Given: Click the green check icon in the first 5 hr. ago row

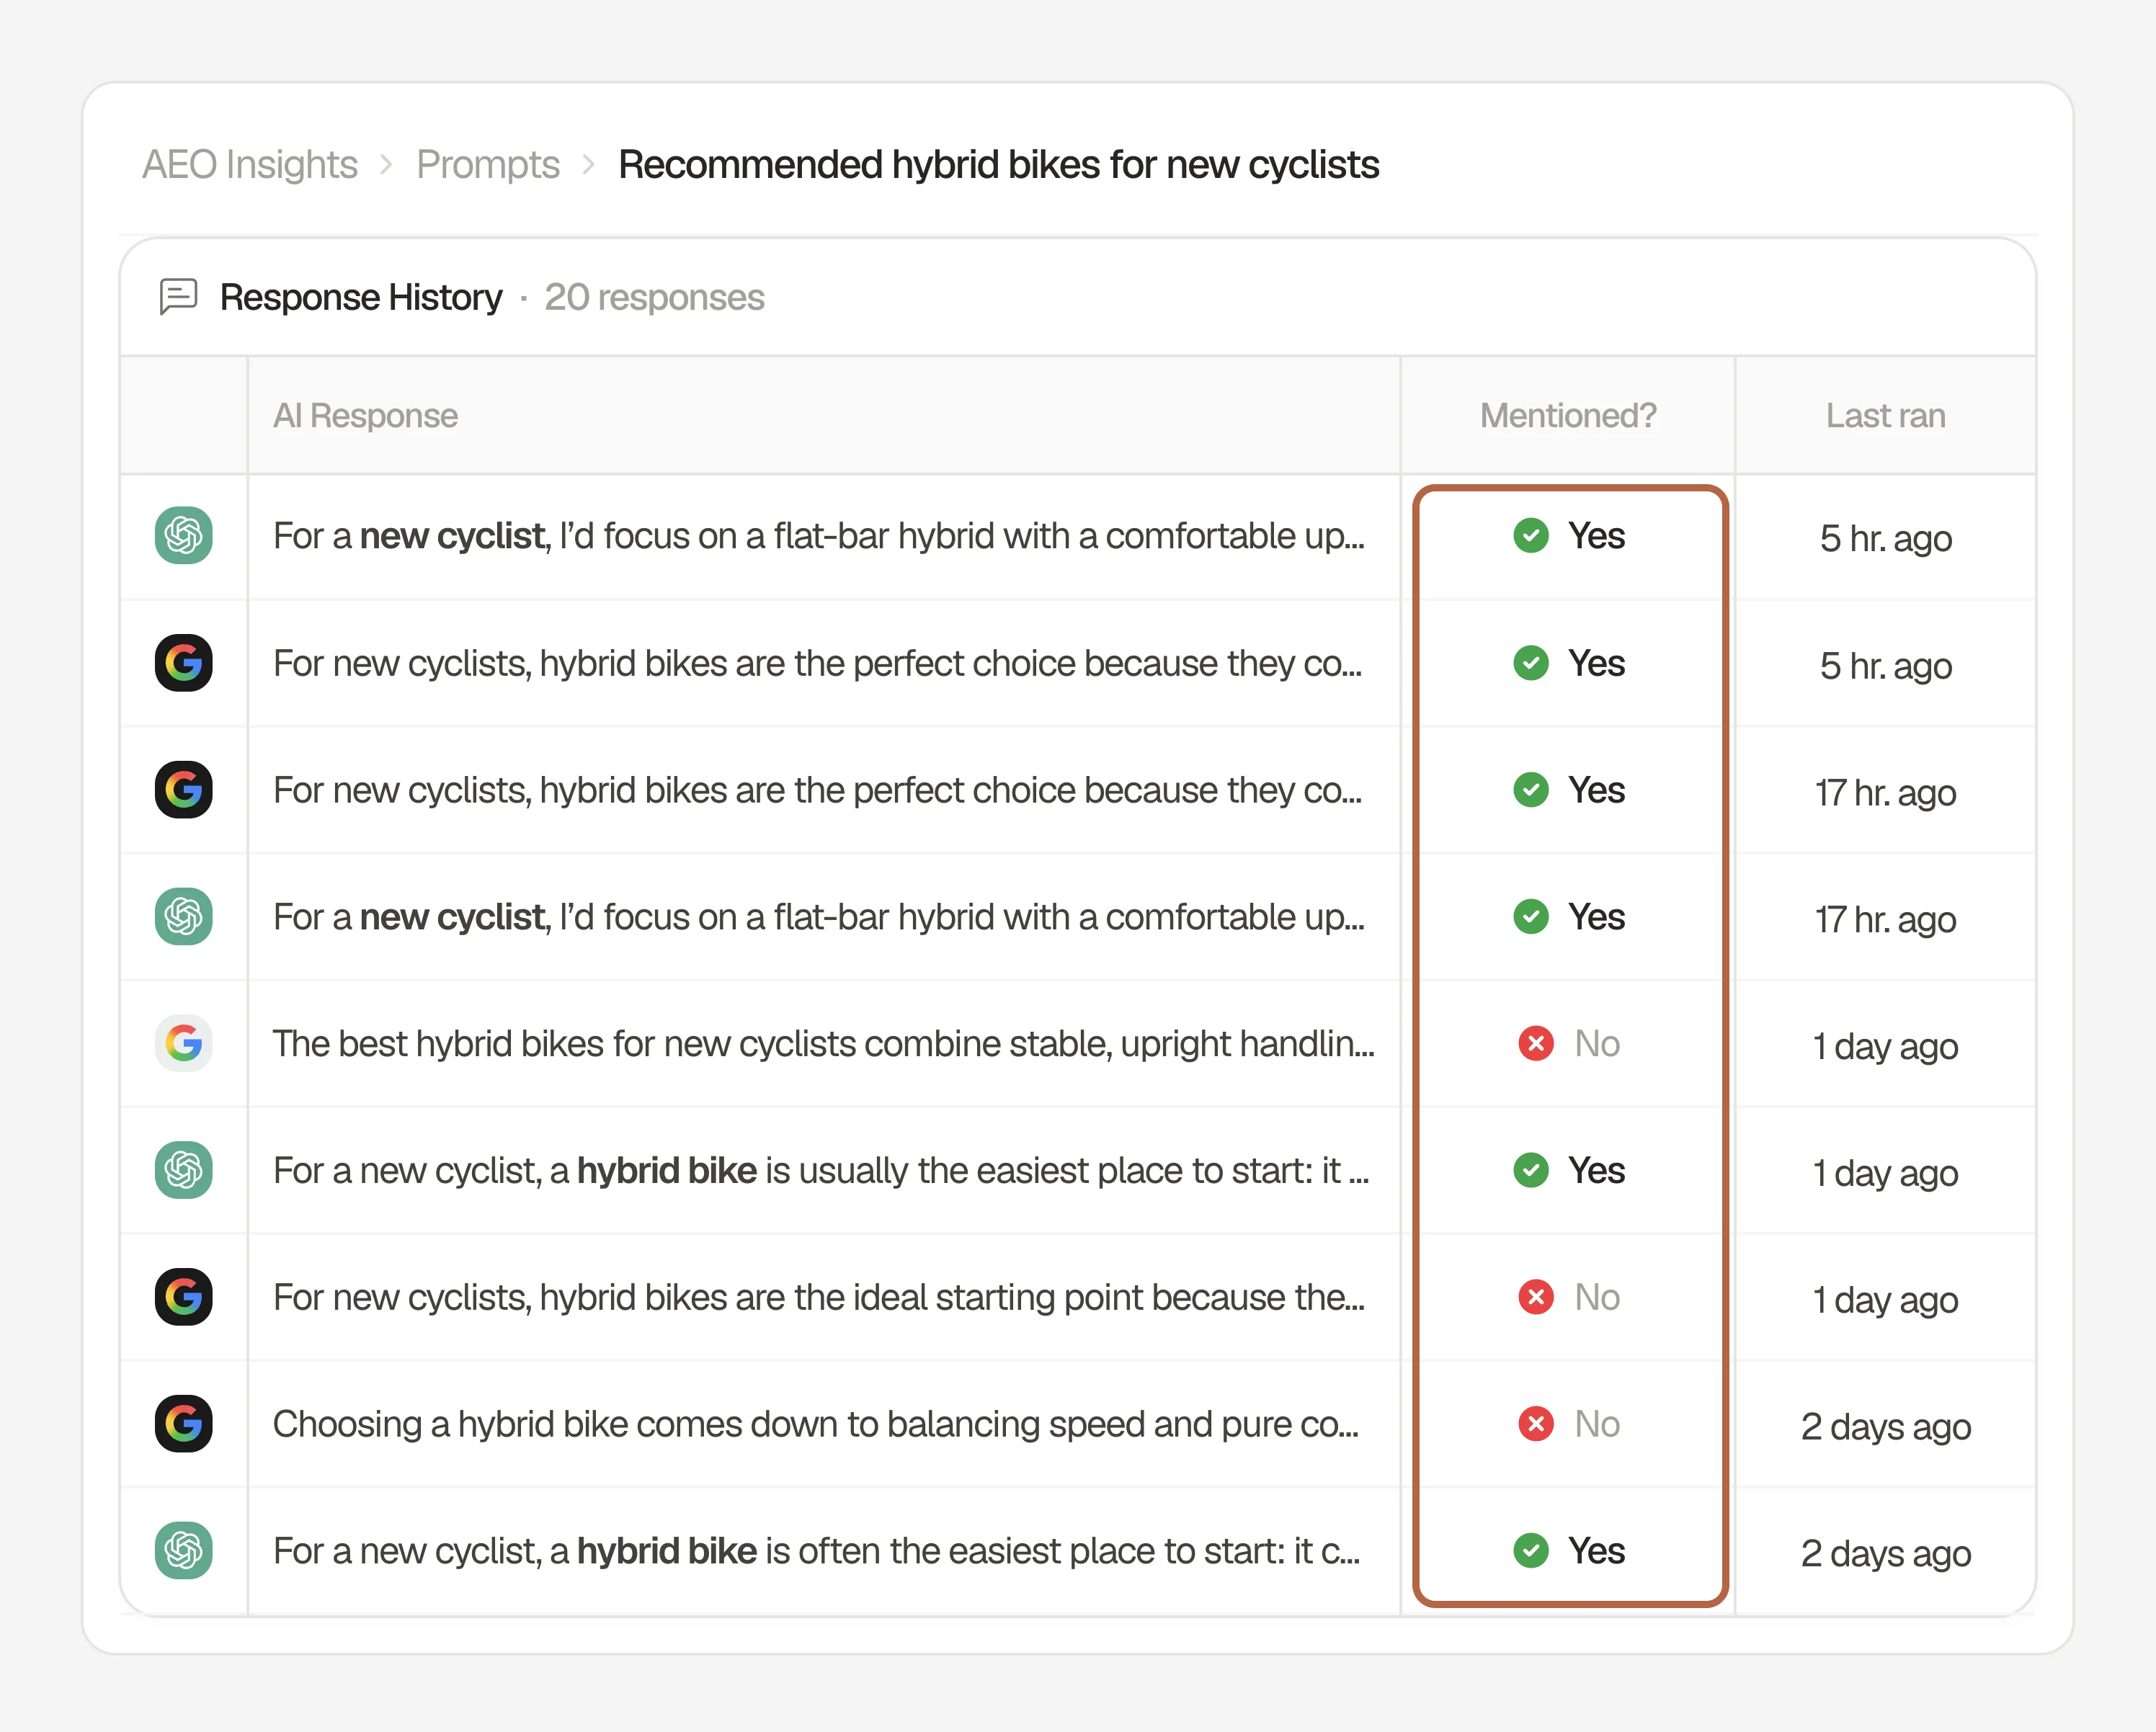Looking at the screenshot, I should point(1531,536).
